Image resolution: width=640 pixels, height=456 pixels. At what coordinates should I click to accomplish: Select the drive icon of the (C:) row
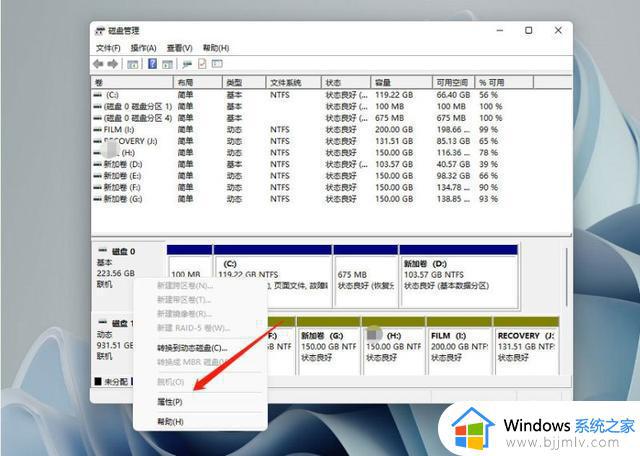click(98, 95)
